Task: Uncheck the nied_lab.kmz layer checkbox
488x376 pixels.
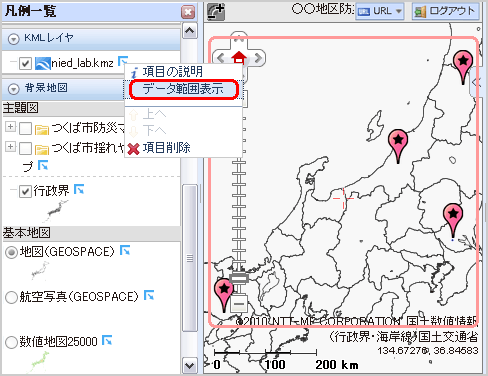Action: coord(25,63)
